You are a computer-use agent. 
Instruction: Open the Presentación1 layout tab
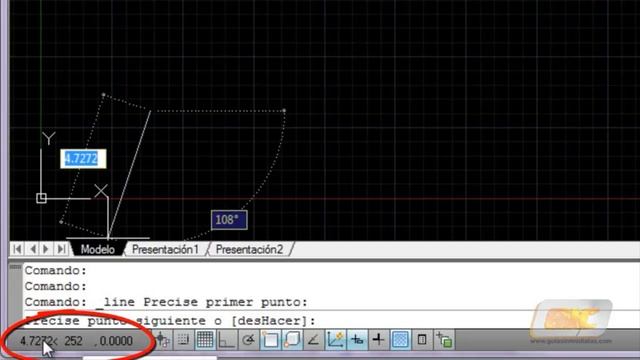tap(165, 249)
